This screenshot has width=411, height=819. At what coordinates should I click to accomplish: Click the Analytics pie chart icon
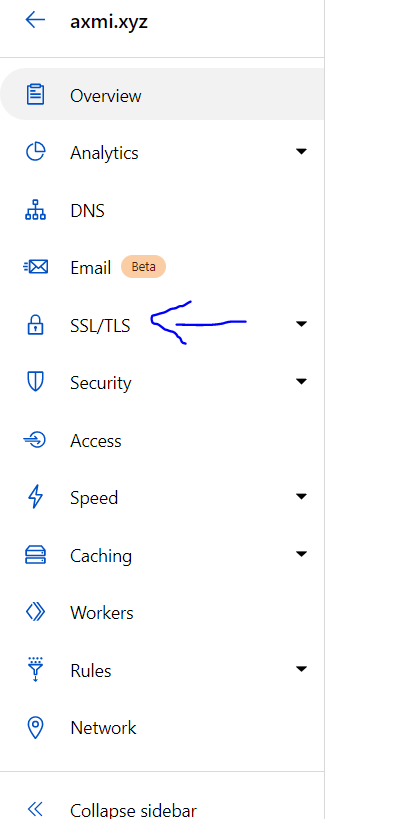click(35, 152)
